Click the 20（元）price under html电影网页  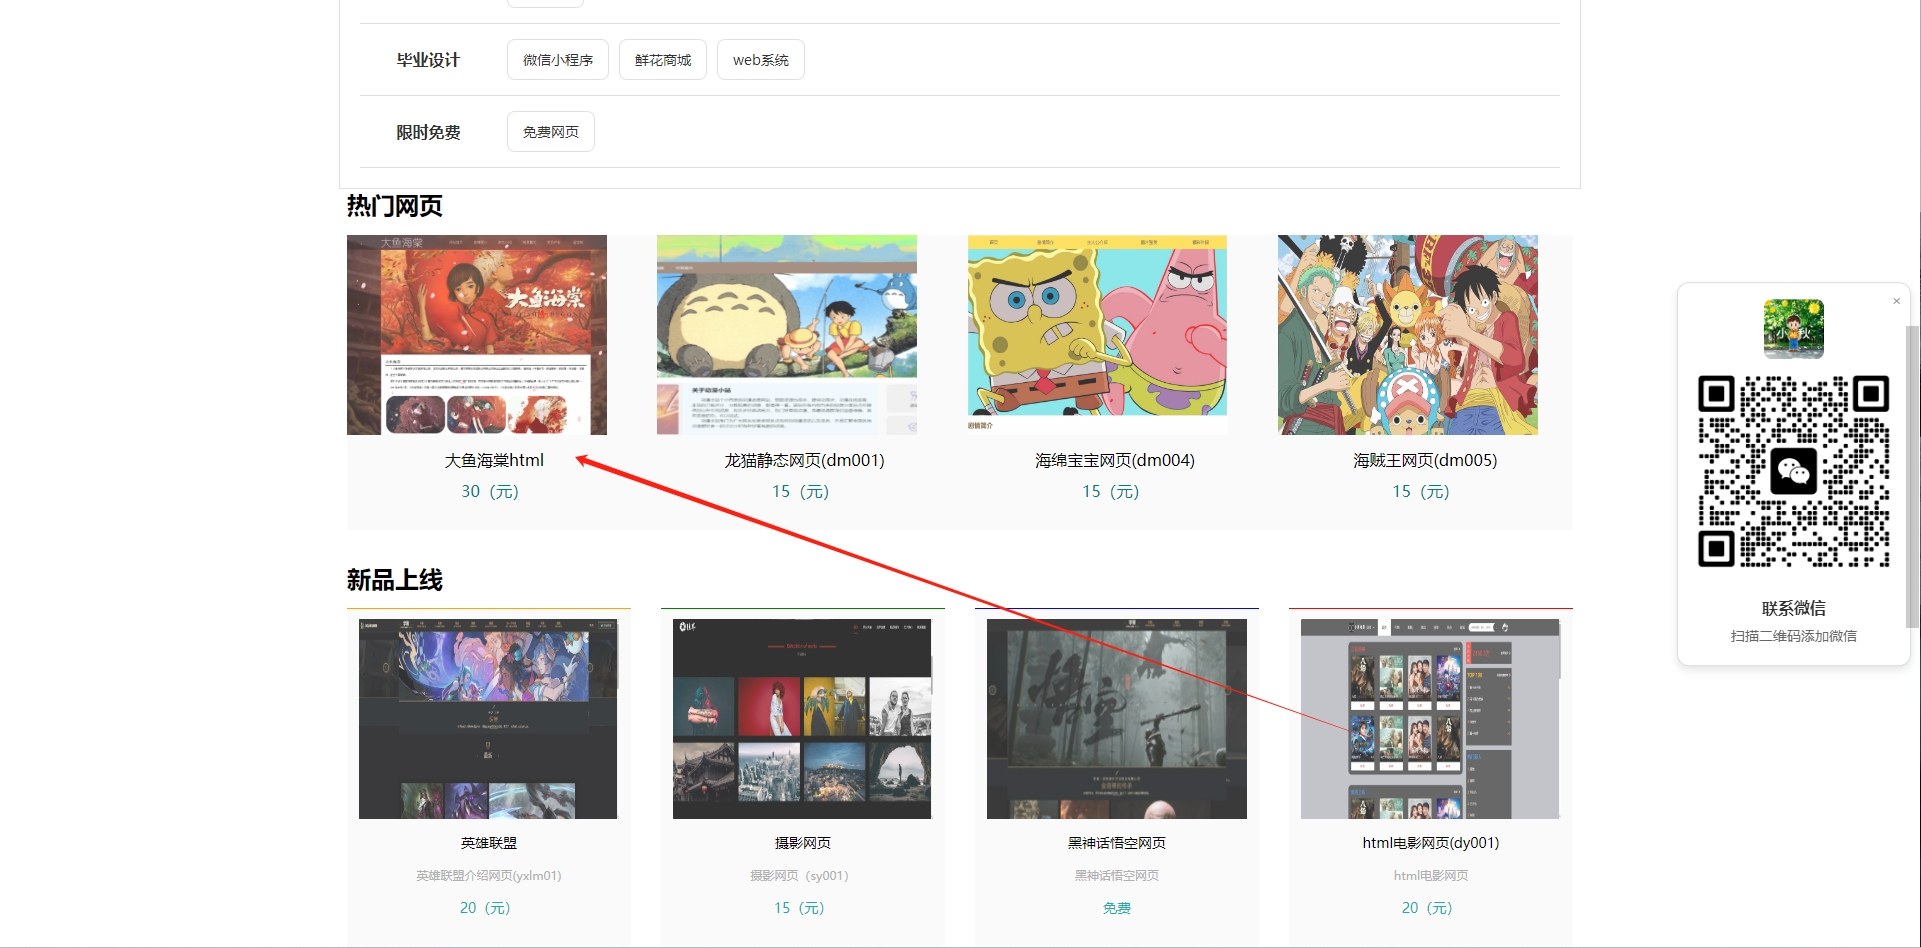tap(1427, 907)
